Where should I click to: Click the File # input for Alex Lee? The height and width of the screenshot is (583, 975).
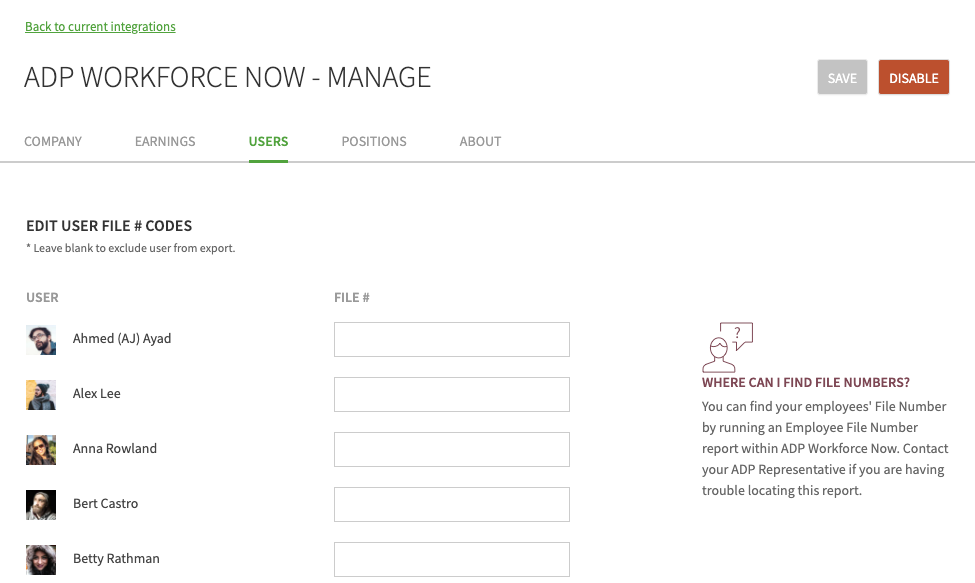(x=451, y=395)
